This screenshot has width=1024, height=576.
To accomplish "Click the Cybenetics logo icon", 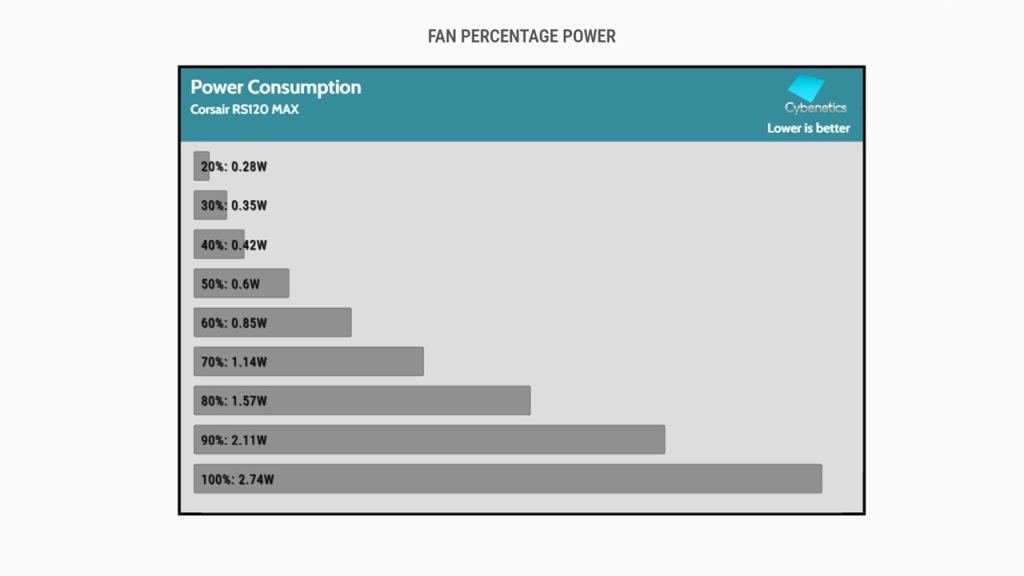I will pyautogui.click(x=806, y=88).
